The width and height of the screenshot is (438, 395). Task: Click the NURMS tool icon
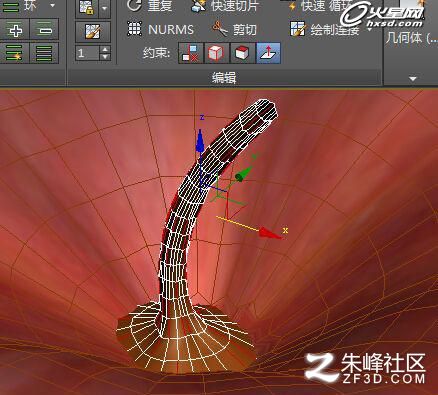click(x=135, y=29)
